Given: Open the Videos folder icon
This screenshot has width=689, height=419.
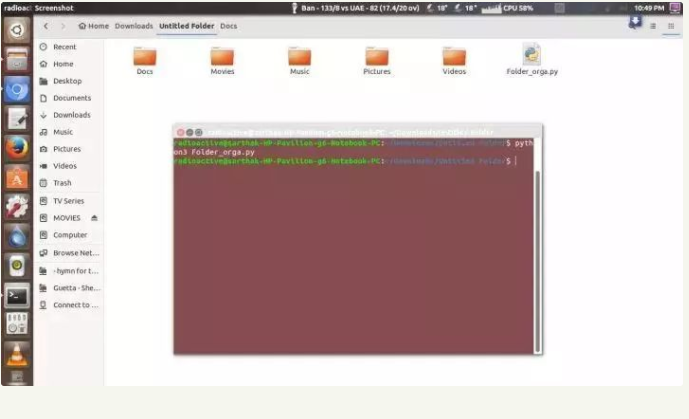Looking at the screenshot, I should coord(454,61).
